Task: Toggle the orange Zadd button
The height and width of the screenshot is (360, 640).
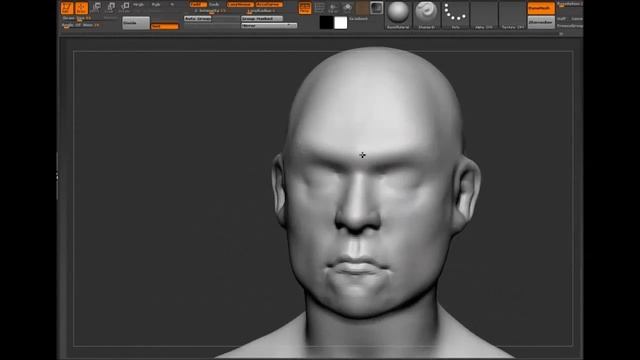Action: (x=198, y=4)
